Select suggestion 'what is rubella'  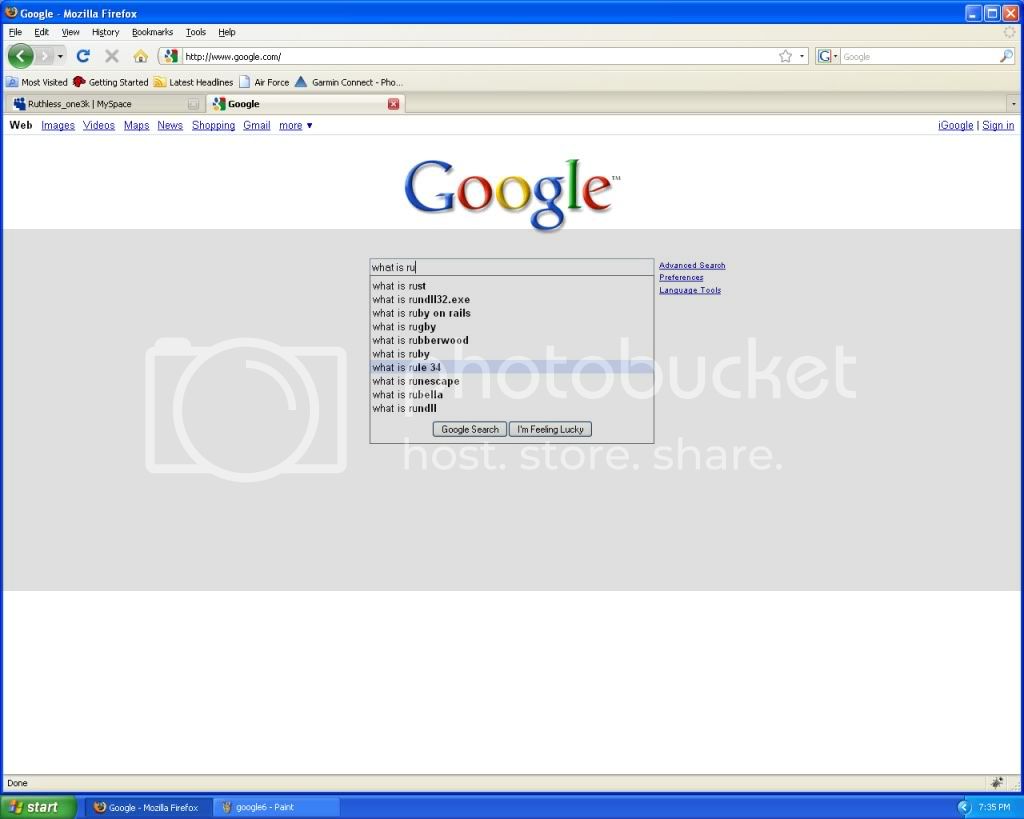511,395
